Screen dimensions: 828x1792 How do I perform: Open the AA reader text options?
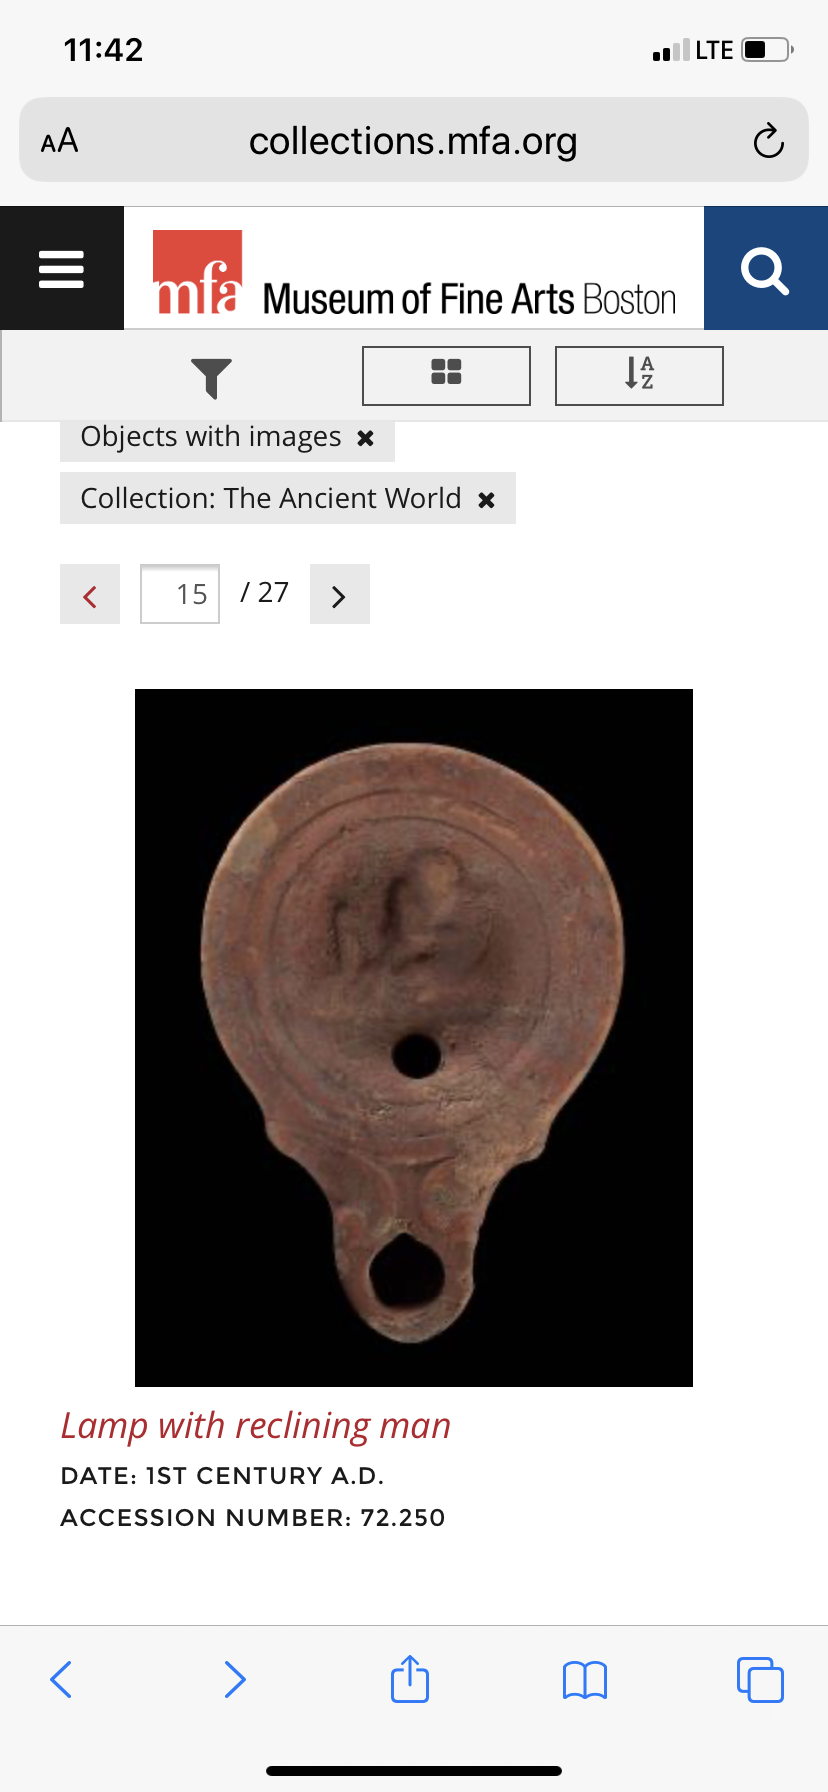point(60,141)
